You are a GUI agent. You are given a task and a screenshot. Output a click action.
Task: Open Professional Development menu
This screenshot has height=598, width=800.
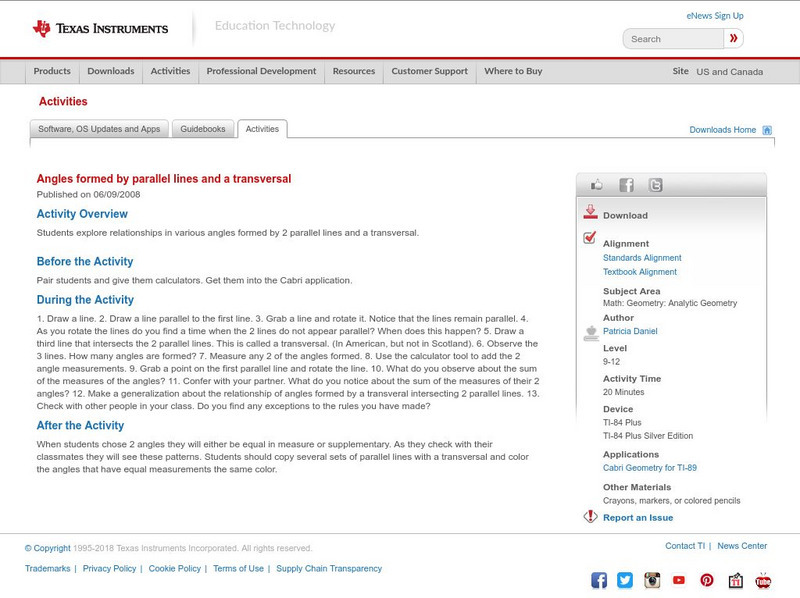[261, 71]
